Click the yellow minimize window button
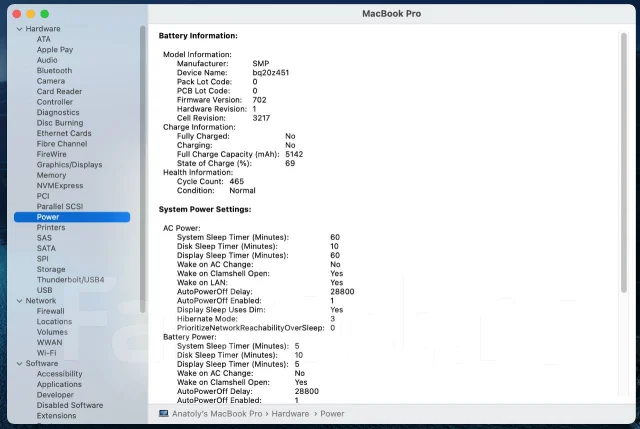640x429 pixels. pos(31,14)
